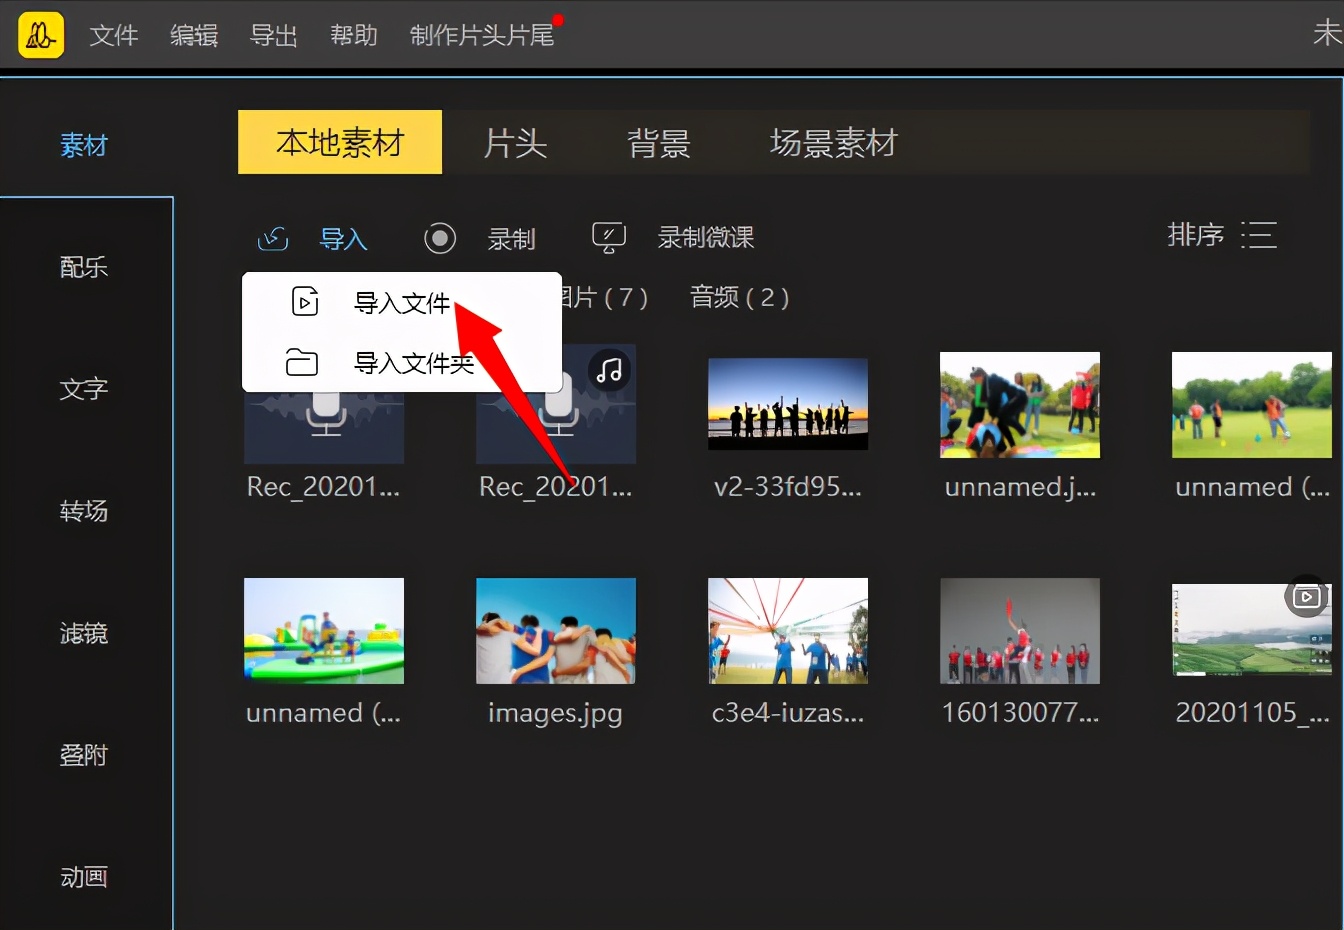Open the 排序 sorting options
The height and width of the screenshot is (930, 1344).
[1196, 235]
